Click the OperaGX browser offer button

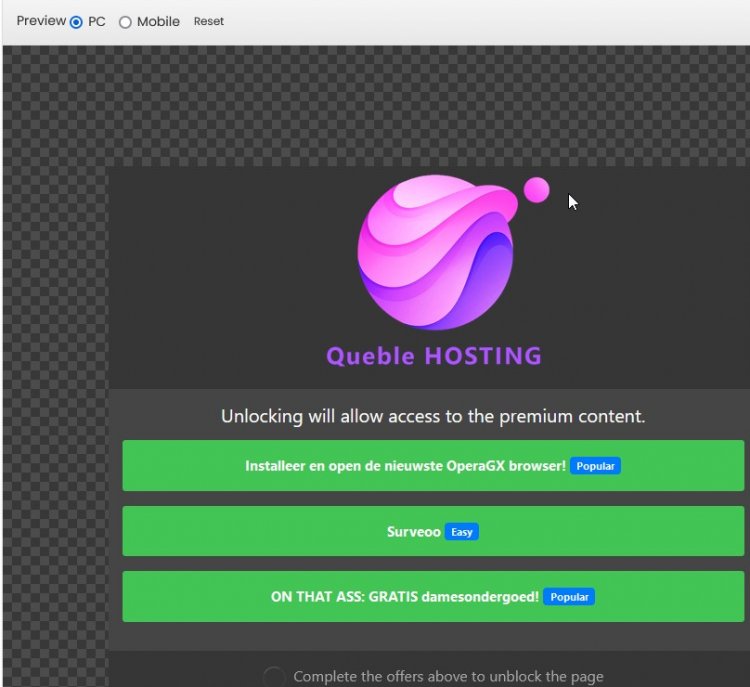coord(433,465)
